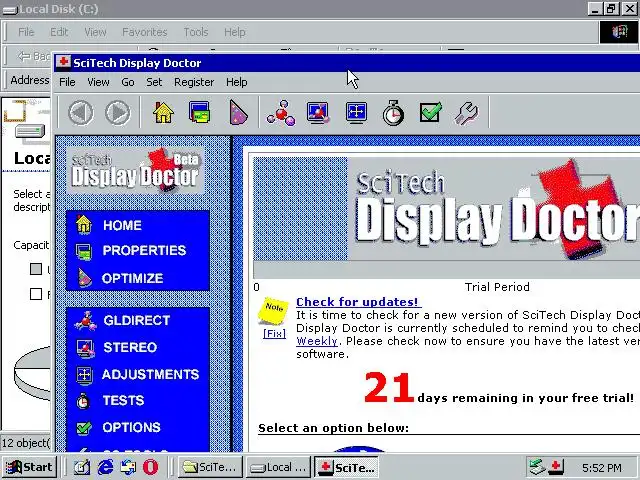Click the '12 object(s)' status bar text
The height and width of the screenshot is (480, 640).
tap(25, 443)
